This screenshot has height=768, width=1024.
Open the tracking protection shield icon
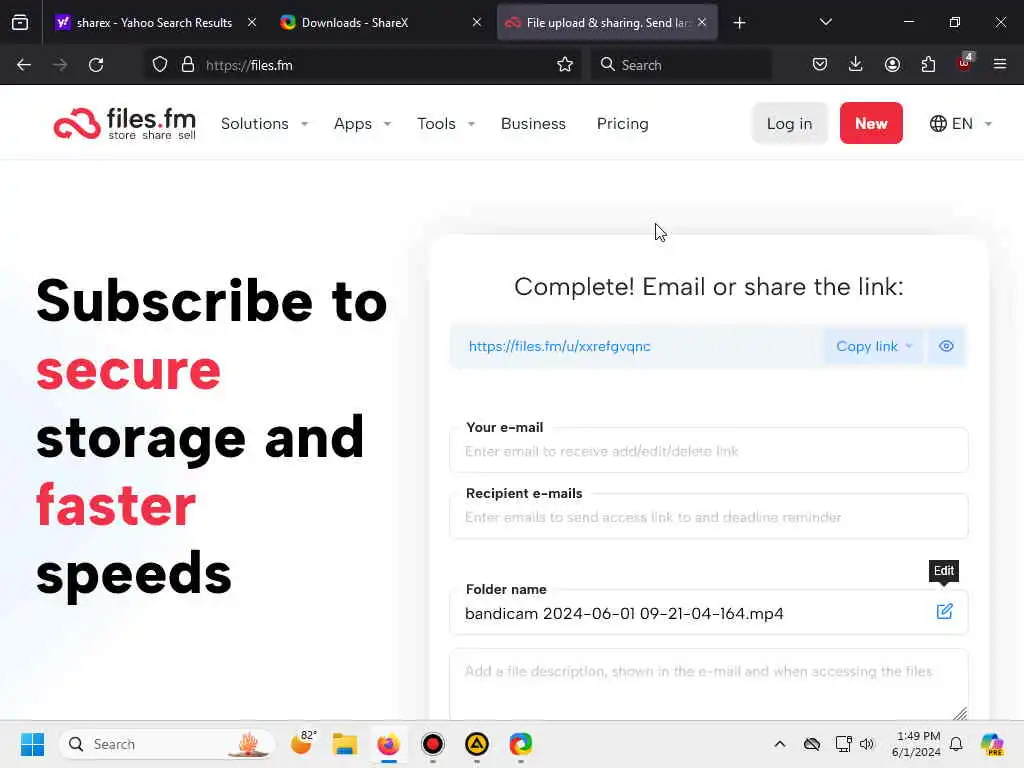pyautogui.click(x=160, y=65)
